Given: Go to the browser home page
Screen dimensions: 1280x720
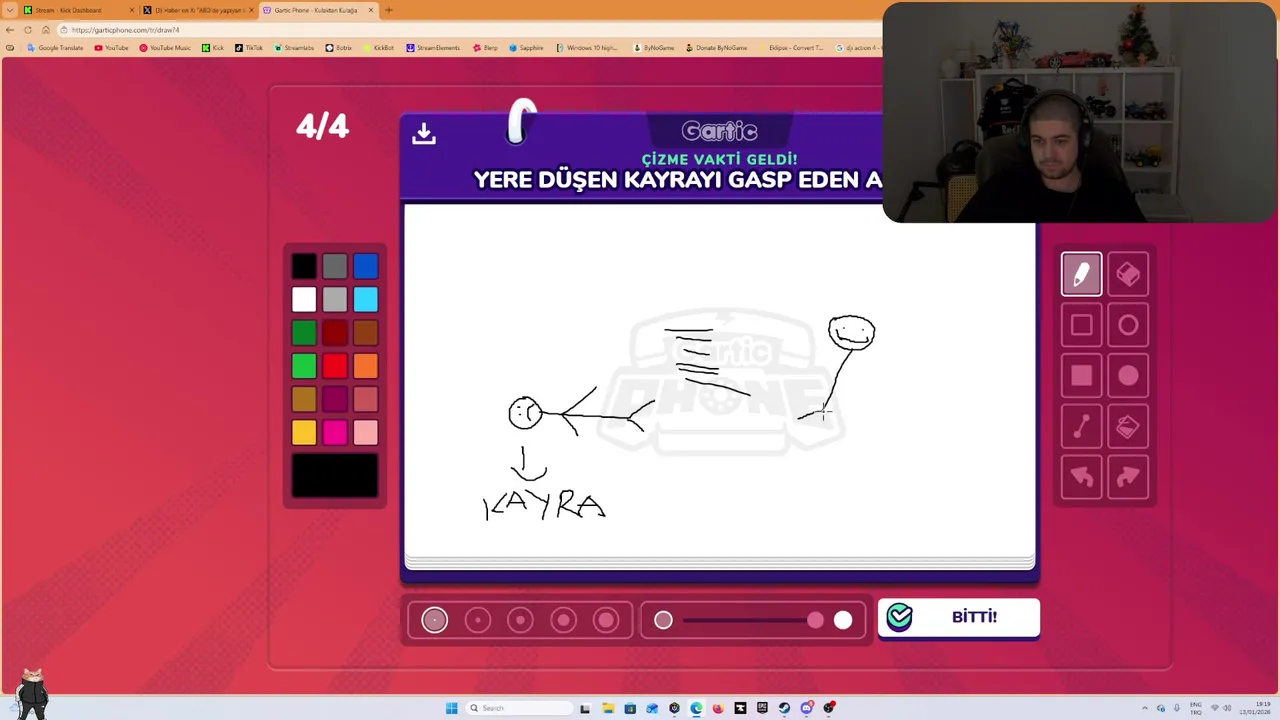Looking at the screenshot, I should [x=45, y=29].
